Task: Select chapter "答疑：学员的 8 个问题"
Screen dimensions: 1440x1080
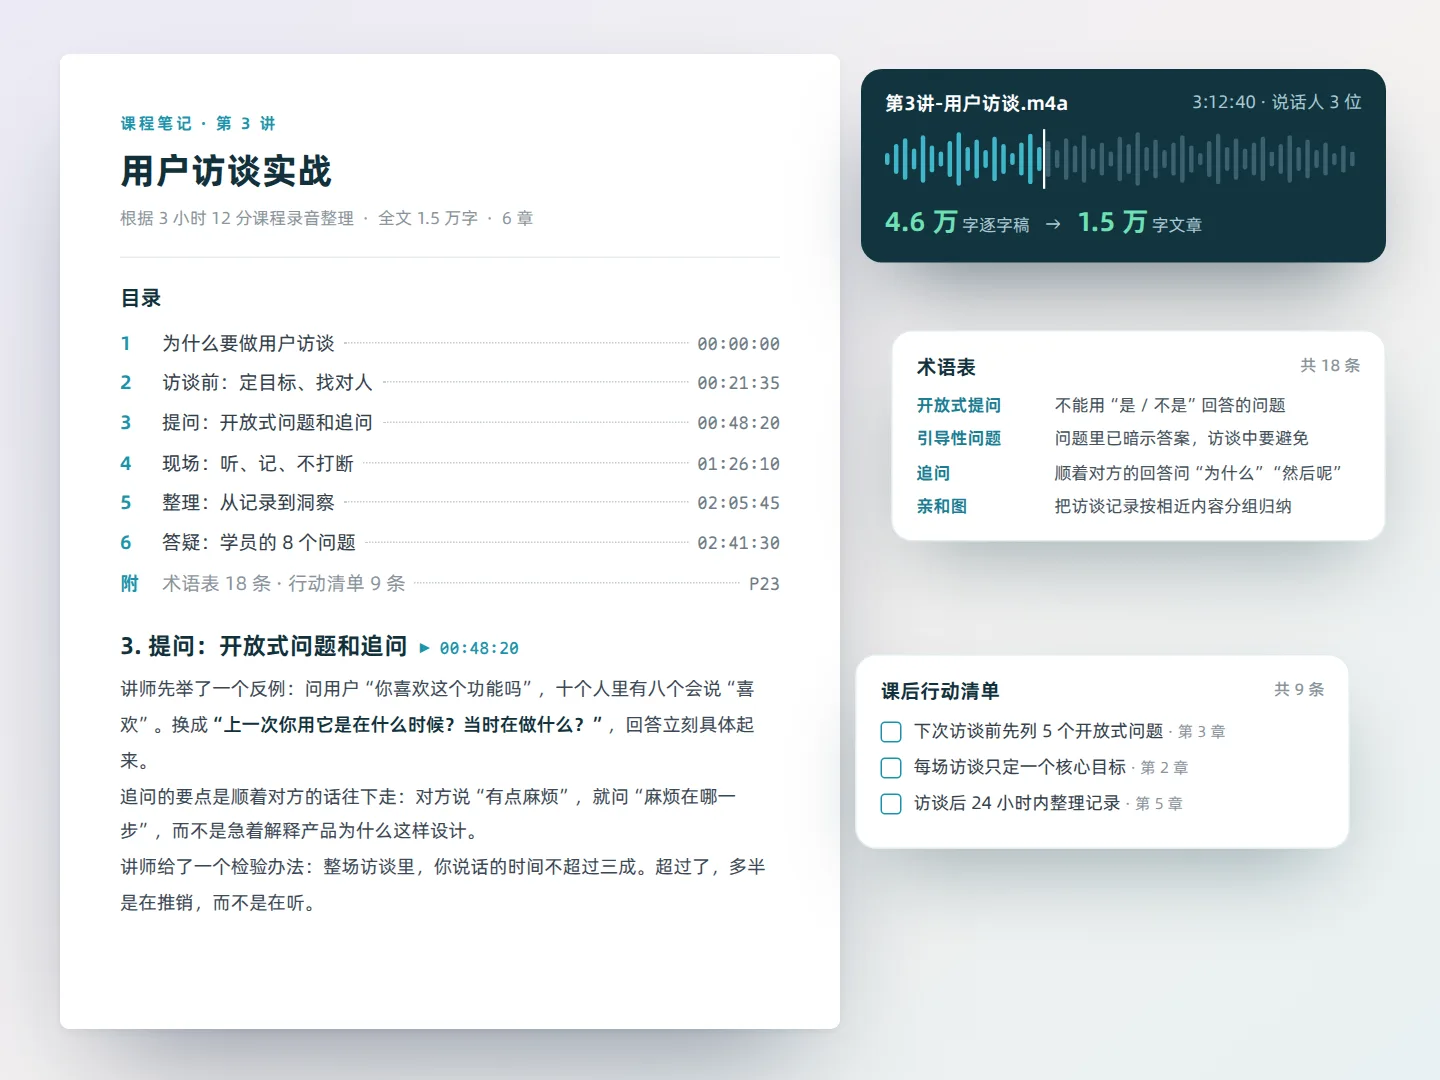Action: (450, 542)
